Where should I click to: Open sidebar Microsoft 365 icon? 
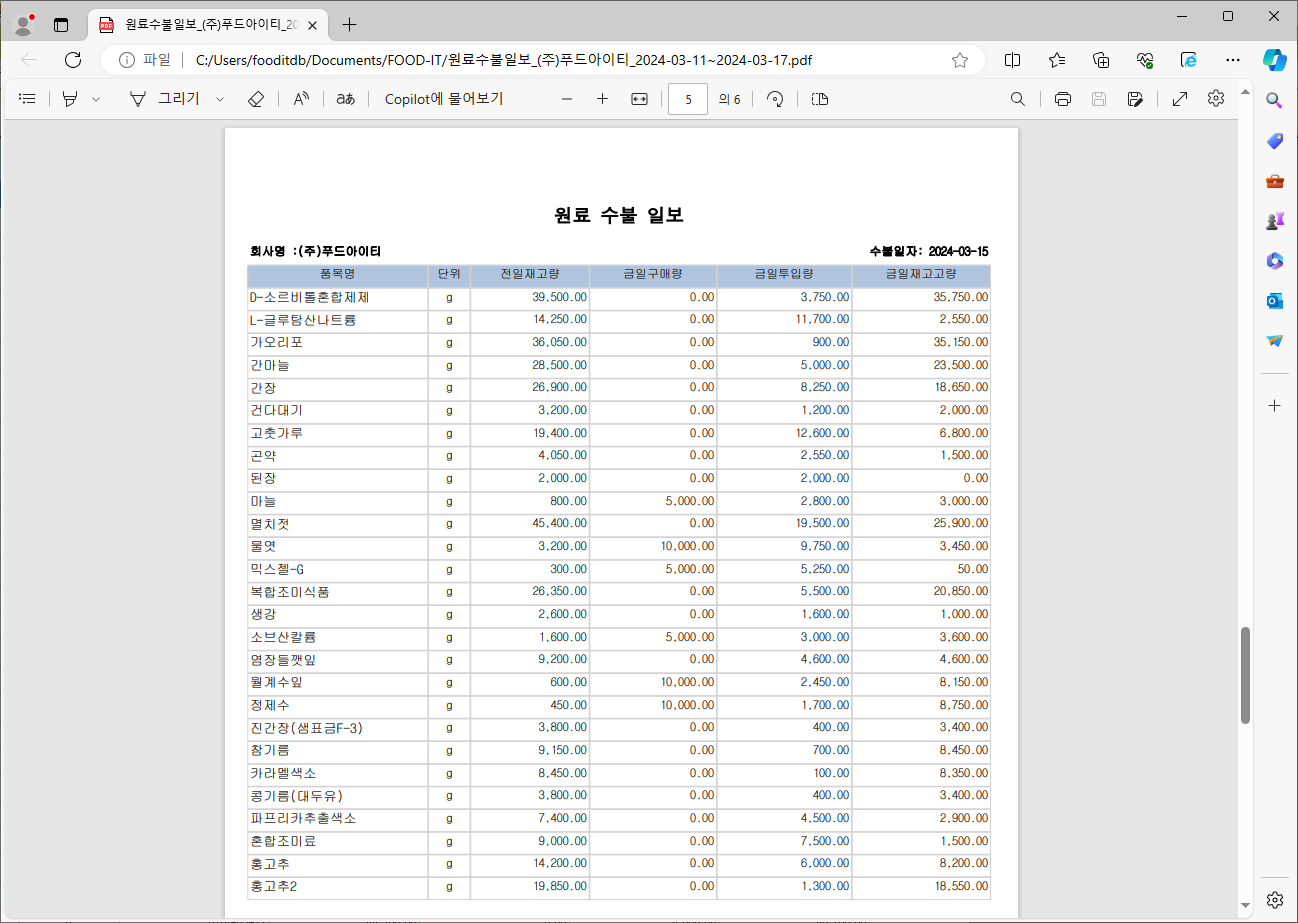(x=1274, y=261)
